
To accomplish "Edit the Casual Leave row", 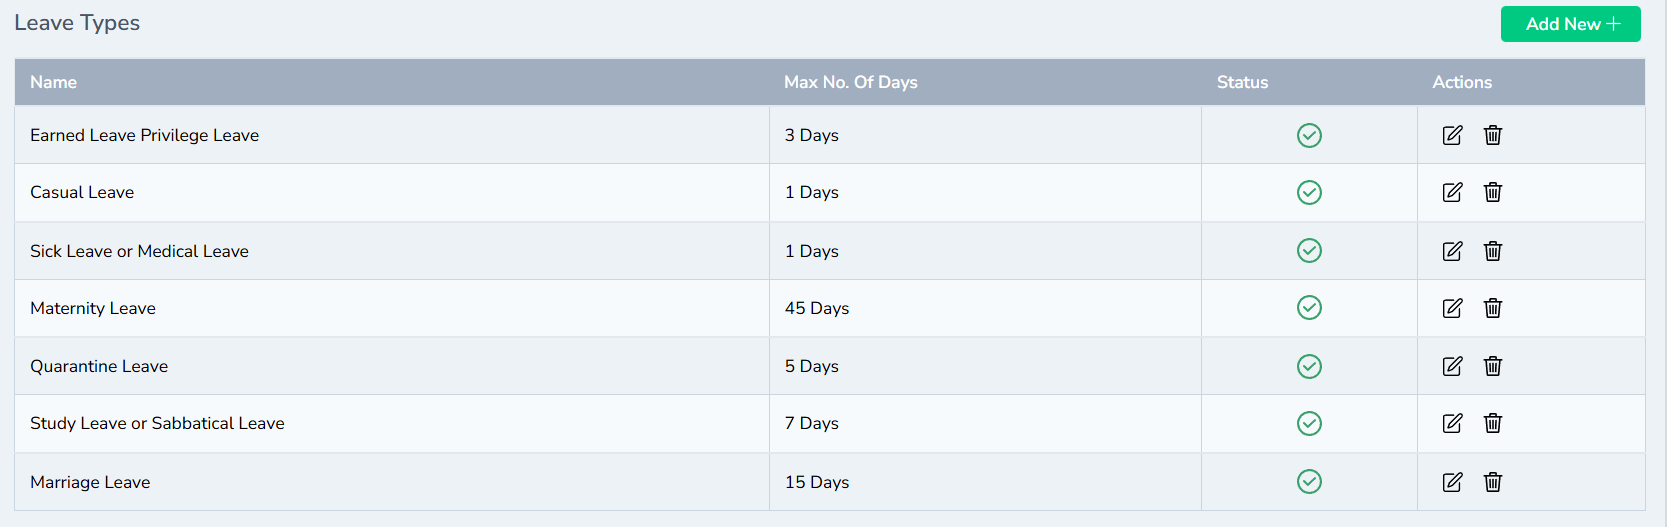I will [1452, 192].
